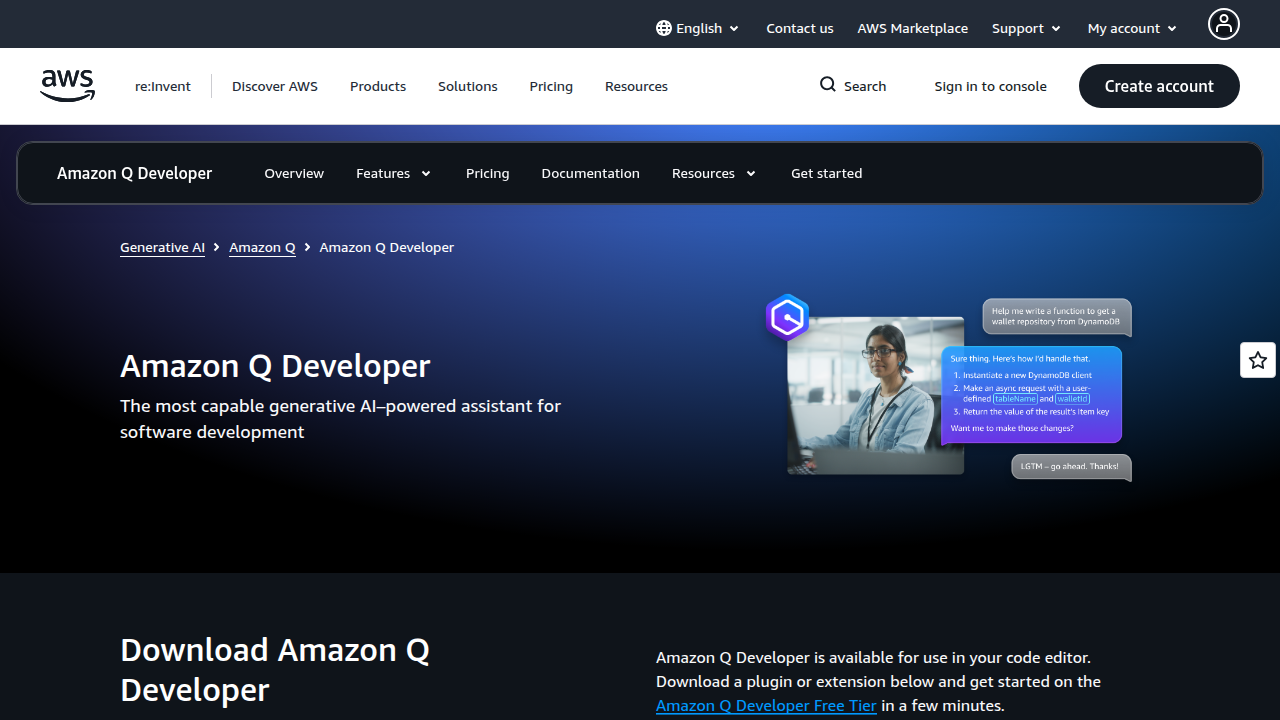Screen dimensions: 1280x720
Task: Click the globe language icon
Action: click(664, 28)
